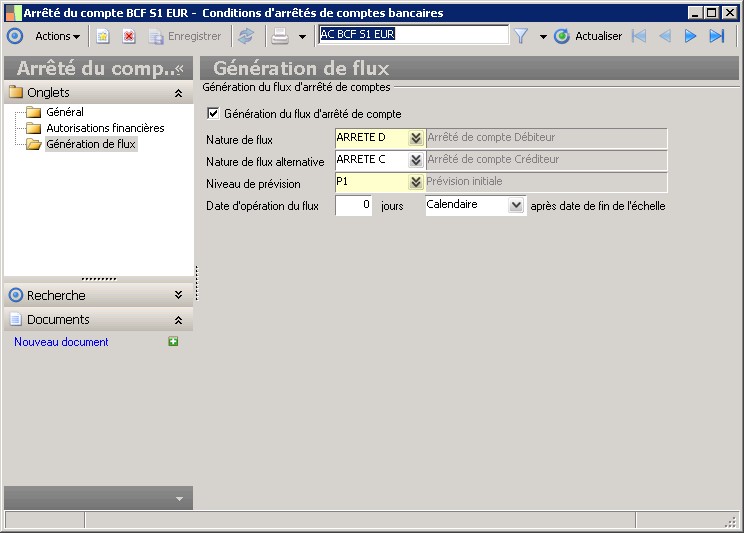Select the Génération de flux tree item
This screenshot has width=744, height=533.
pyautogui.click(x=91, y=144)
